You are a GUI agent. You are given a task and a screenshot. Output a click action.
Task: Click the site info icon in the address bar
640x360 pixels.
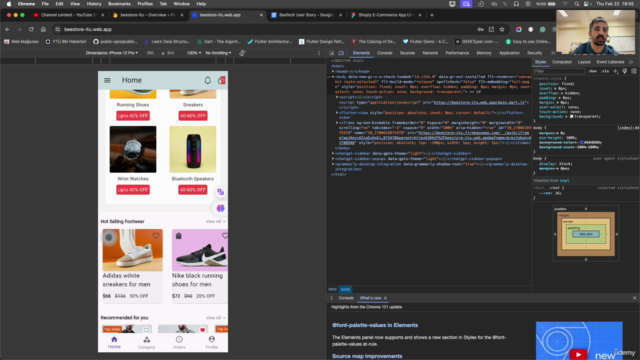click(58, 29)
